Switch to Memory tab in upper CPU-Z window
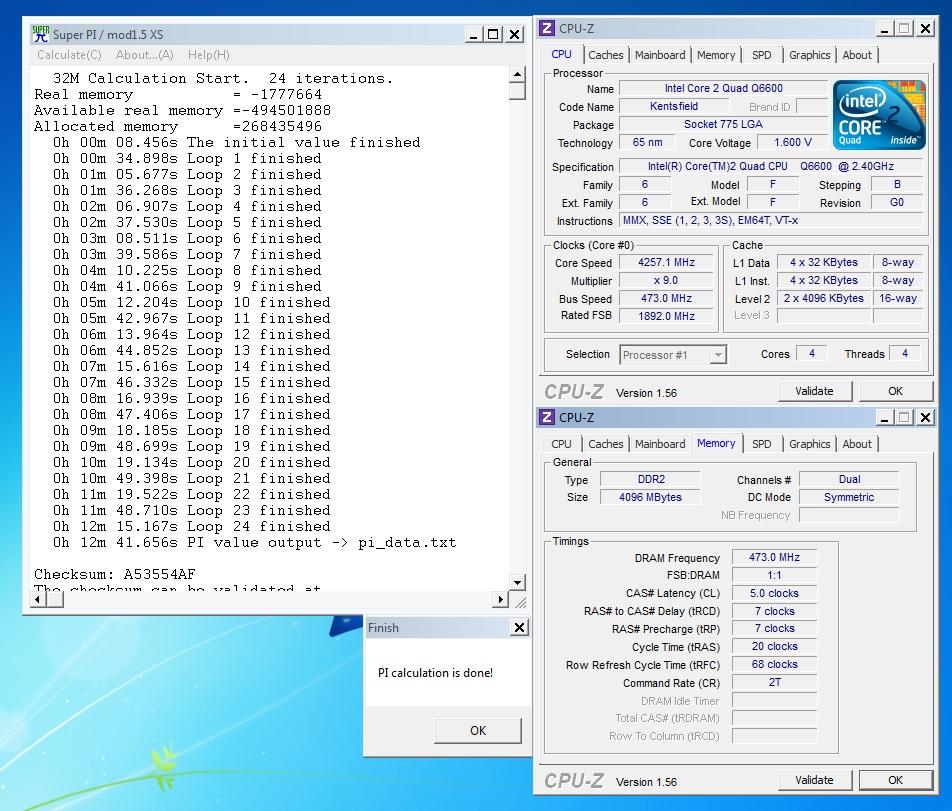The width and height of the screenshot is (952, 811). tap(716, 55)
